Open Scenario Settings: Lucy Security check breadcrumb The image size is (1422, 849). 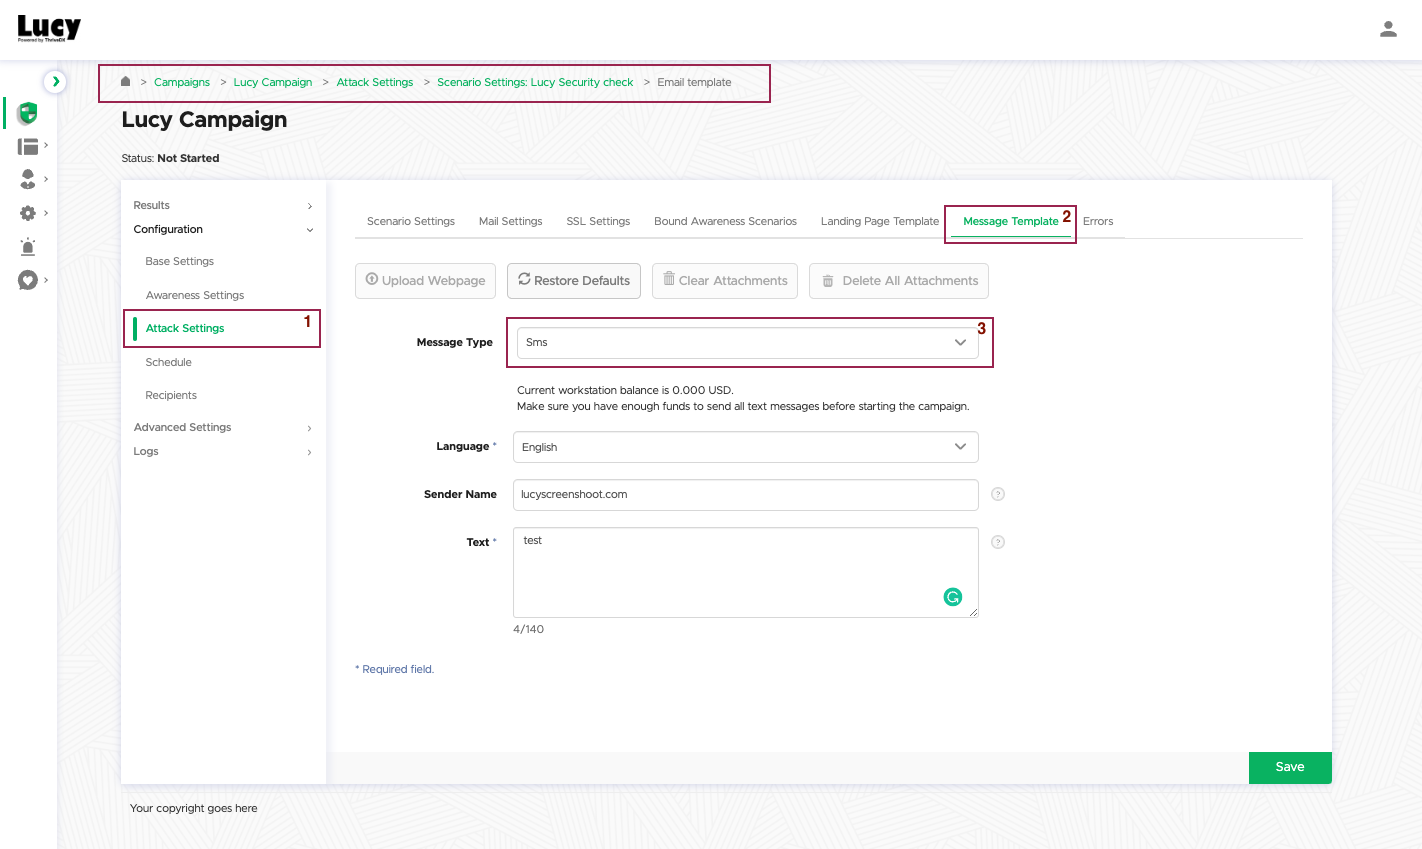[x=535, y=82]
